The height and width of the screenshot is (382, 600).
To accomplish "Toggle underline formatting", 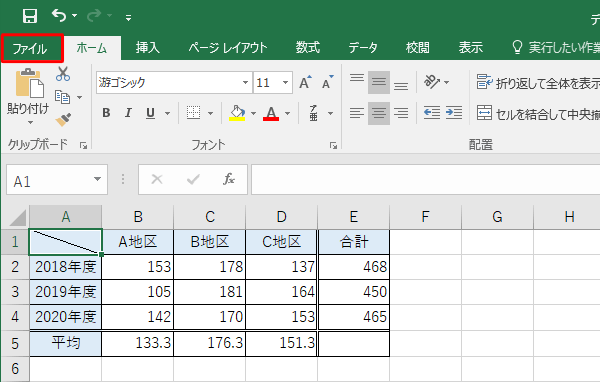I will [x=150, y=113].
